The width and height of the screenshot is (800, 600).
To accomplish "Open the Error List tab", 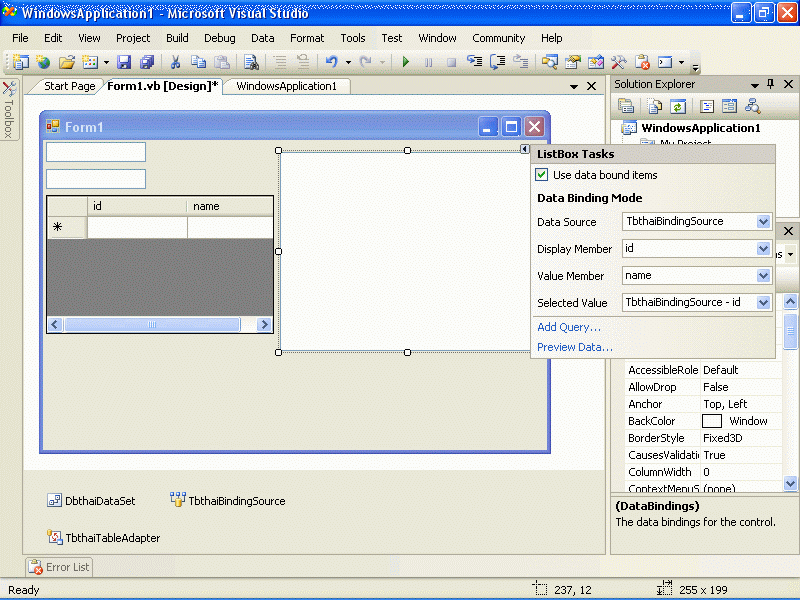I will pos(59,567).
